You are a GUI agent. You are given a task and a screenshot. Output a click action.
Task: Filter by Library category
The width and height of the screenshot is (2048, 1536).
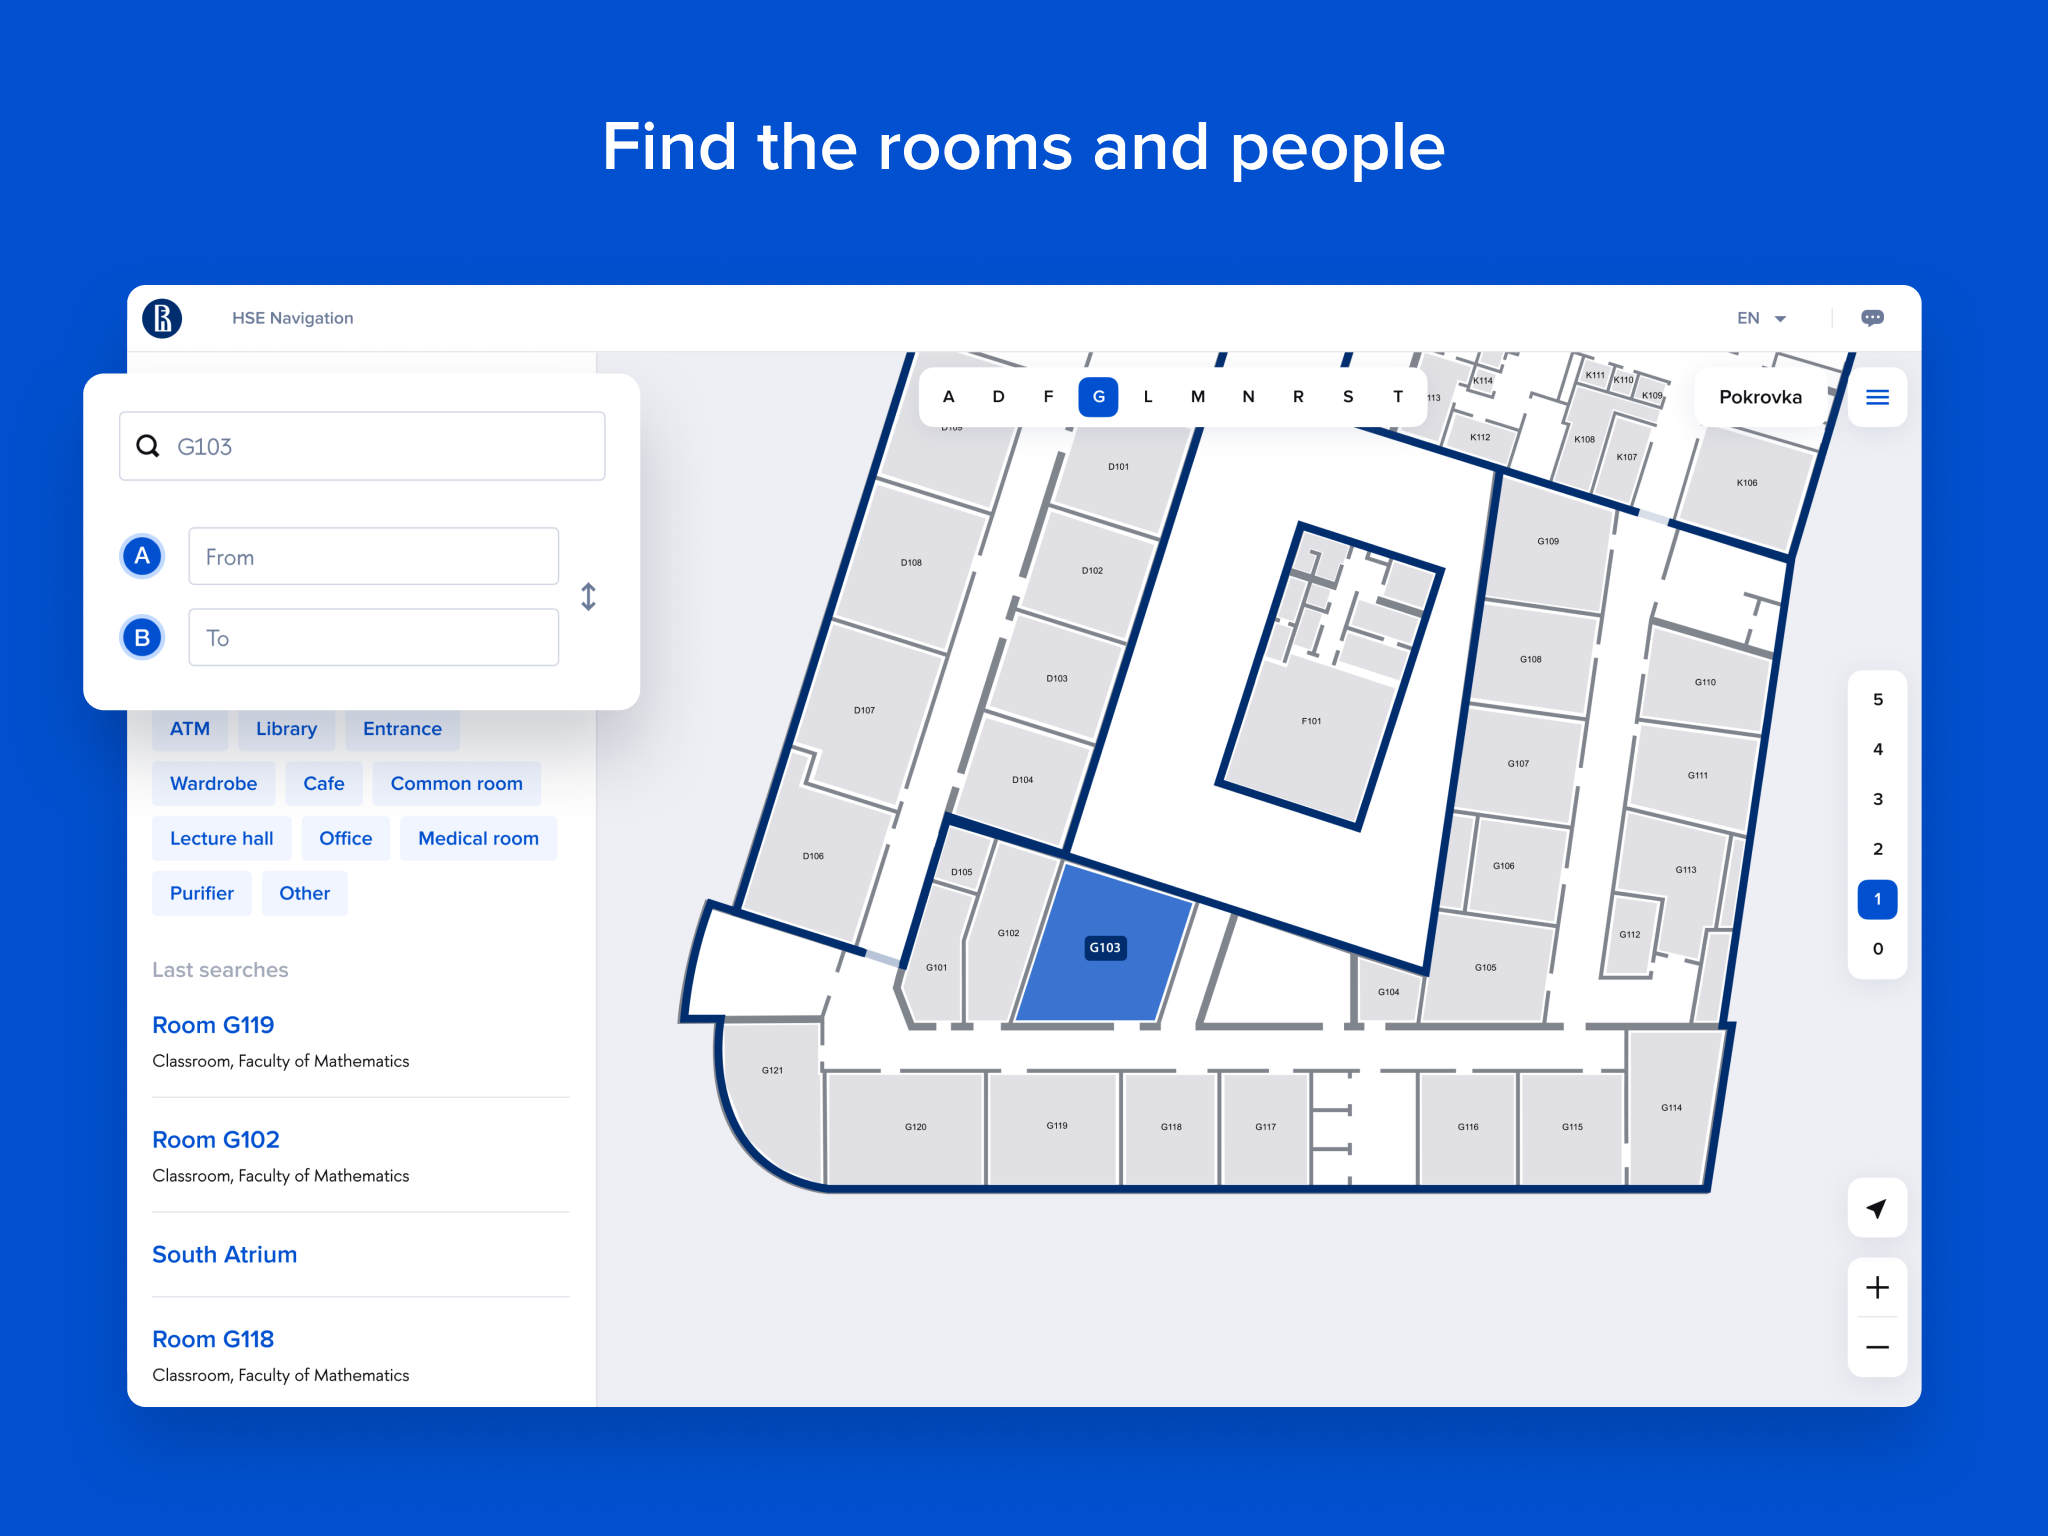(286, 729)
